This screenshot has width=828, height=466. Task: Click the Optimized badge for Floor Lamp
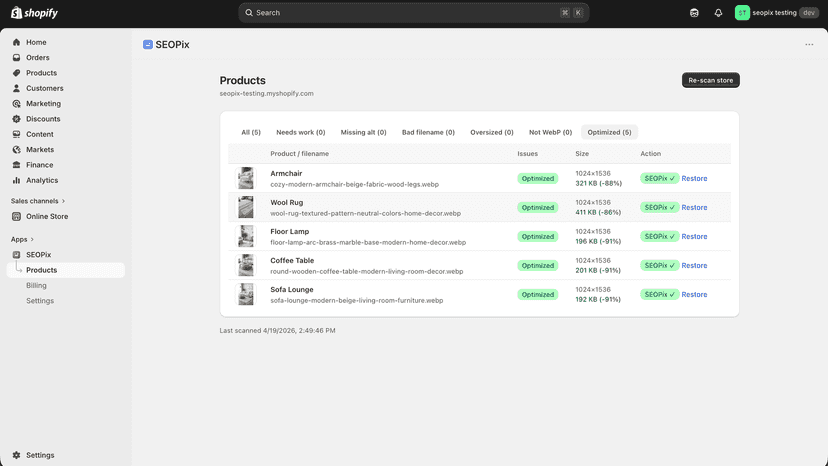[538, 237]
